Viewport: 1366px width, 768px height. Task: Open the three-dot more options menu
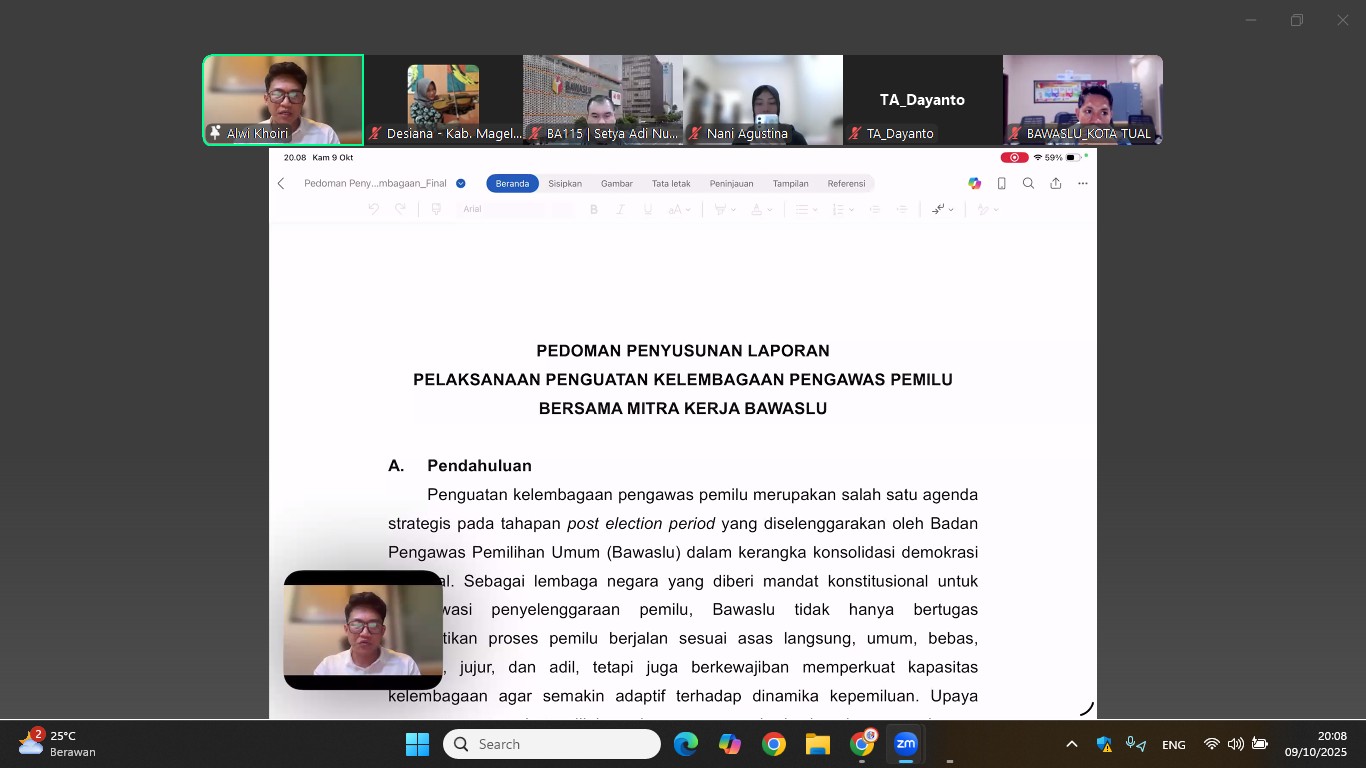(1082, 184)
